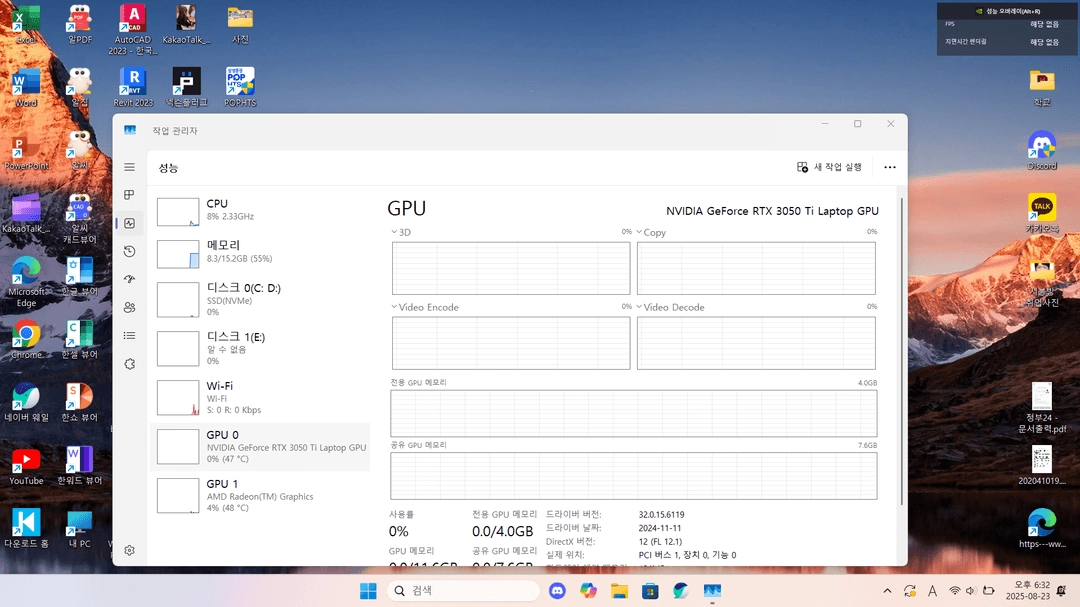Expand the navigation hamburger menu
The width and height of the screenshot is (1080, 607).
coord(129,167)
